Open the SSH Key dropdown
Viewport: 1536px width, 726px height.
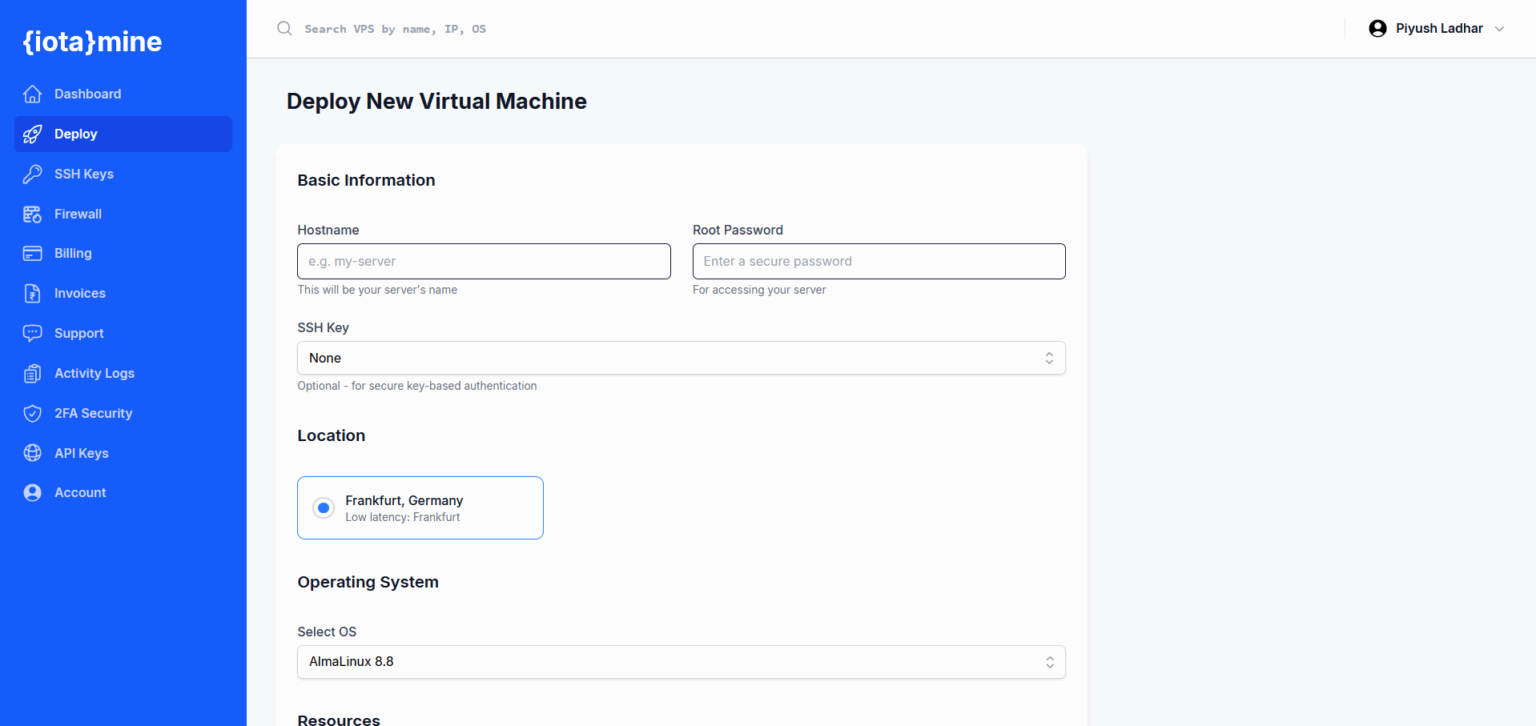tap(680, 358)
